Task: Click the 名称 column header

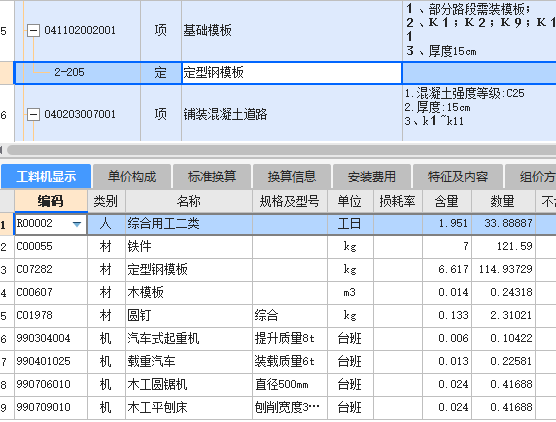Action: [189, 201]
